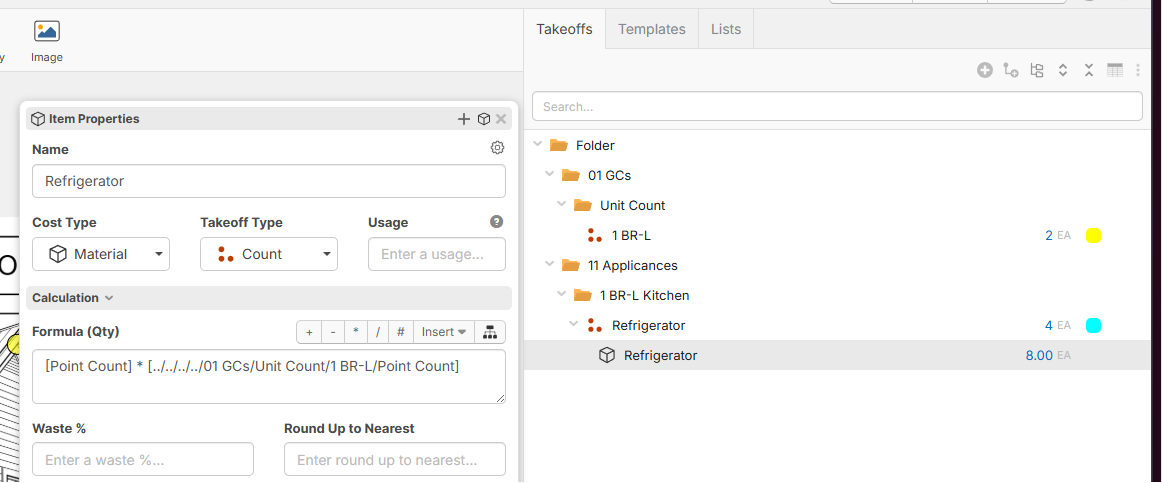Open the table columns view icon
Viewport: 1162px width, 483px height.
click(1115, 70)
